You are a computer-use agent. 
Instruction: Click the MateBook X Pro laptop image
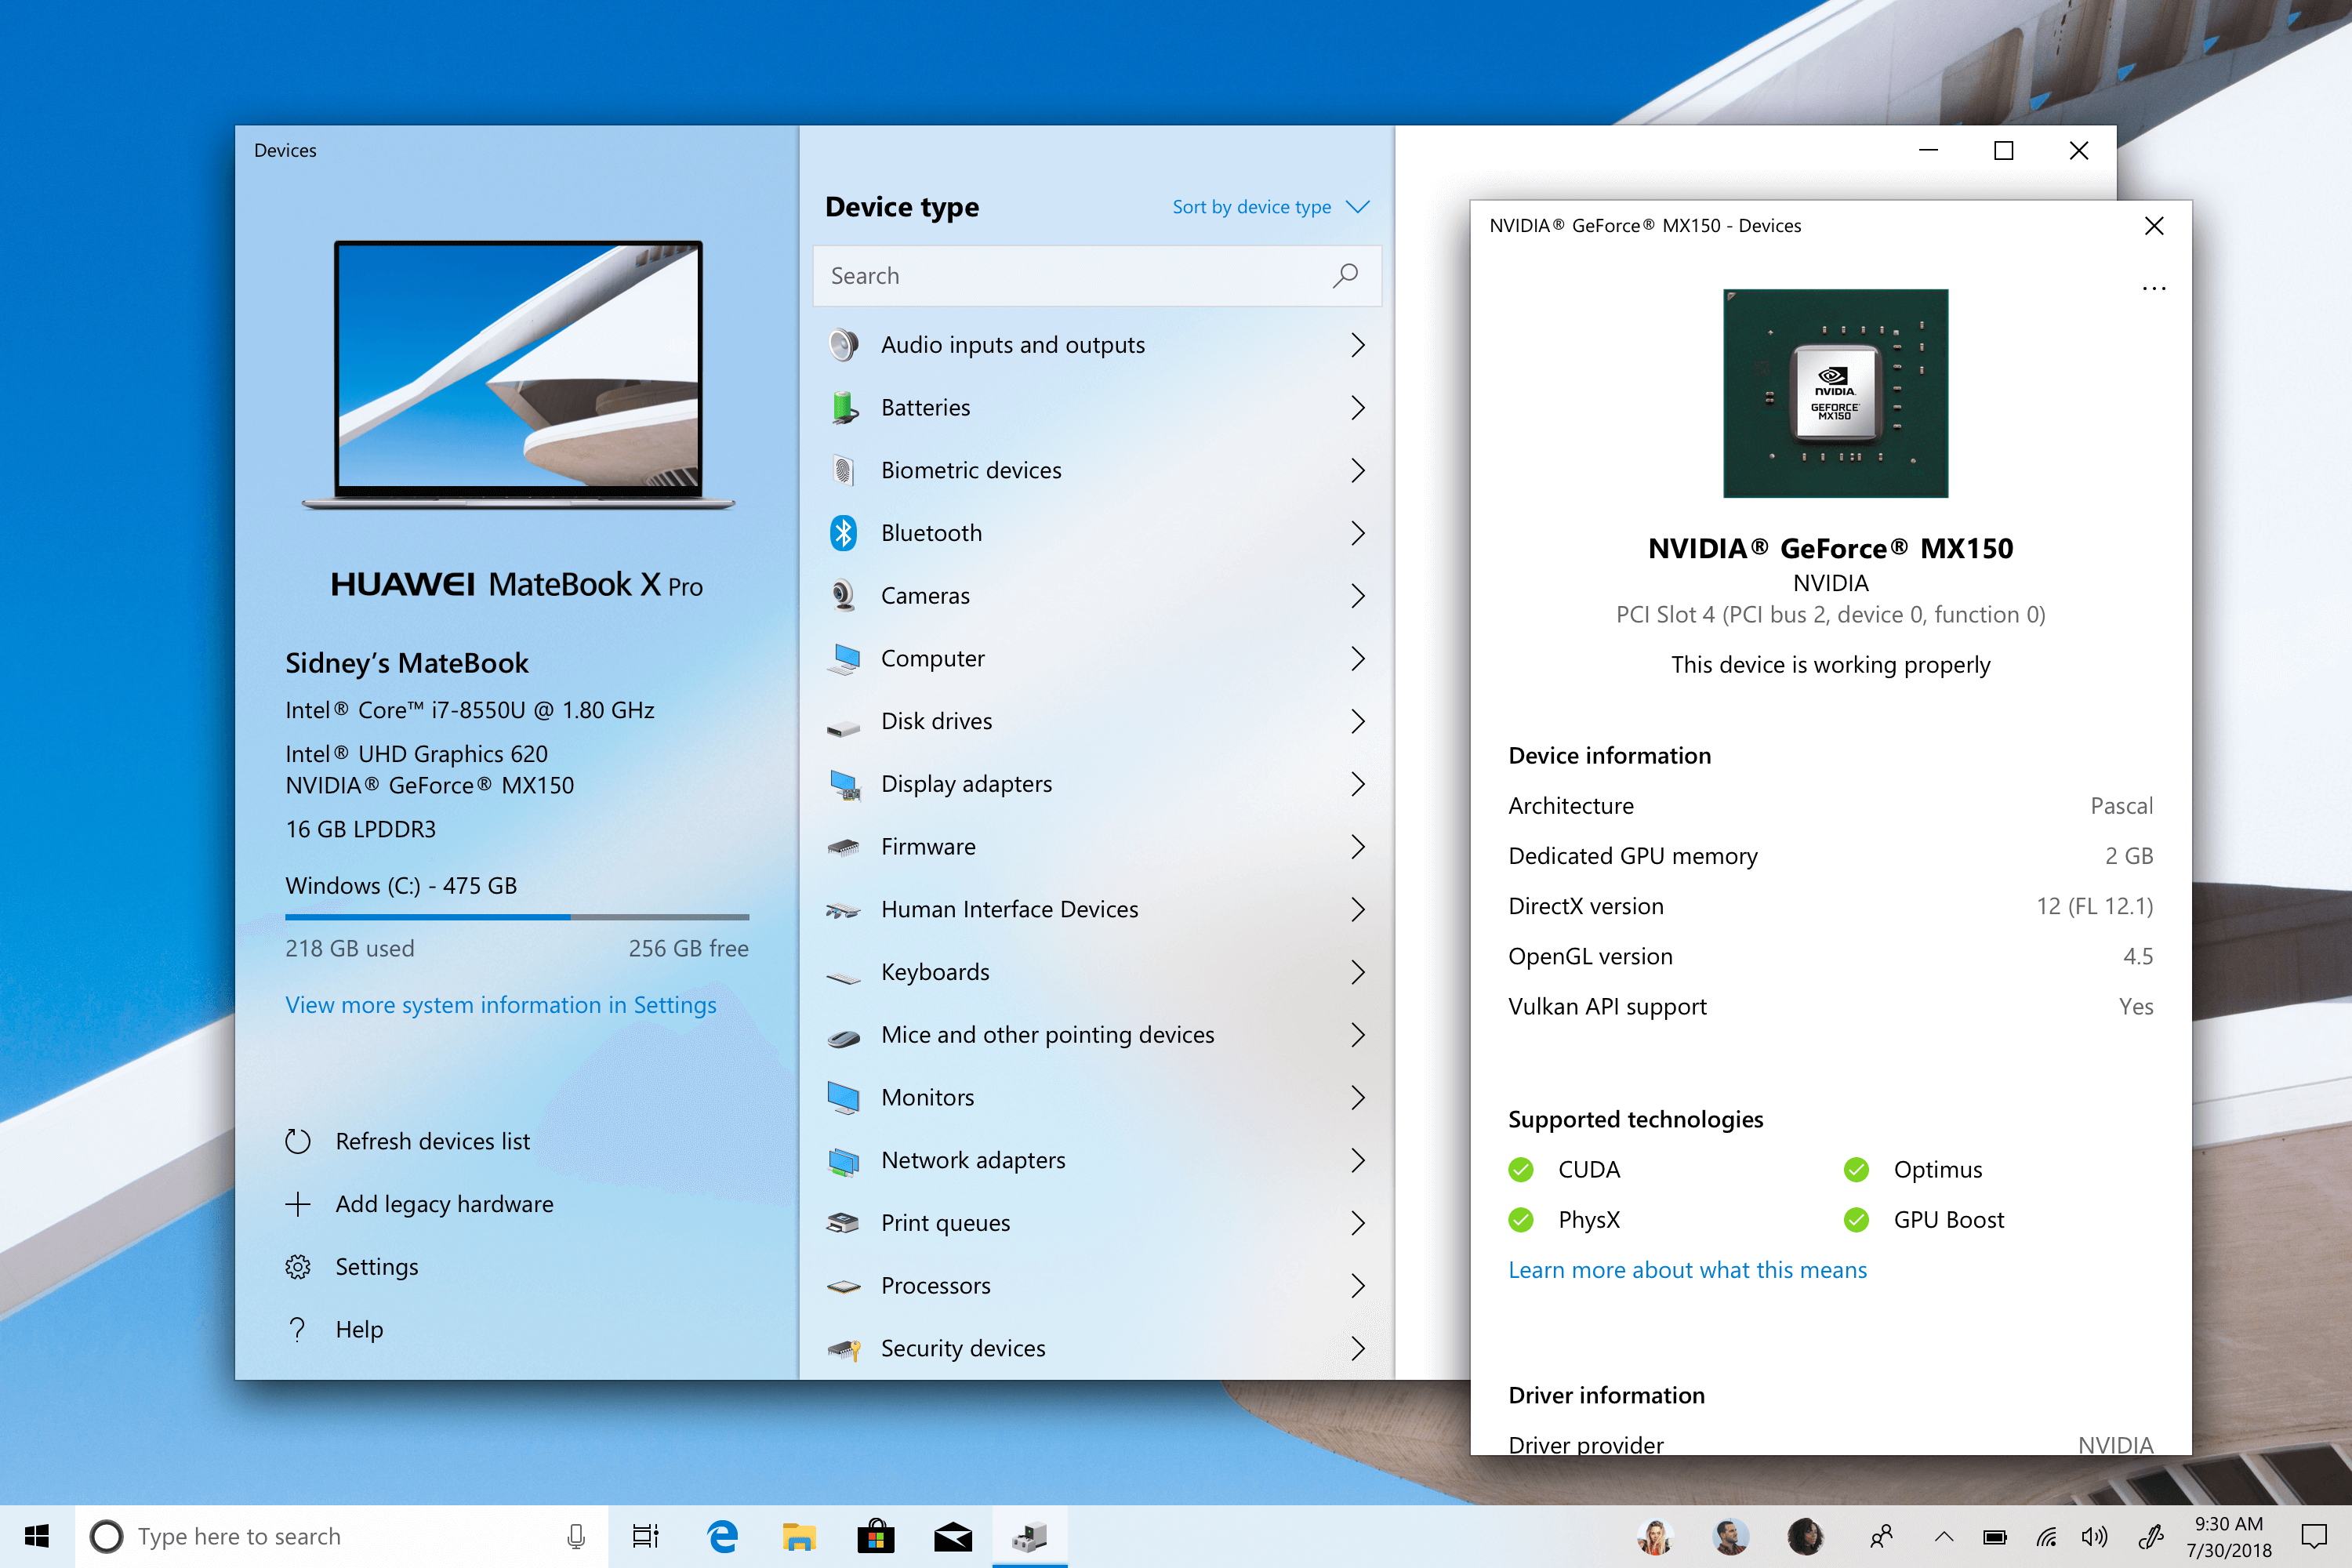(x=518, y=375)
